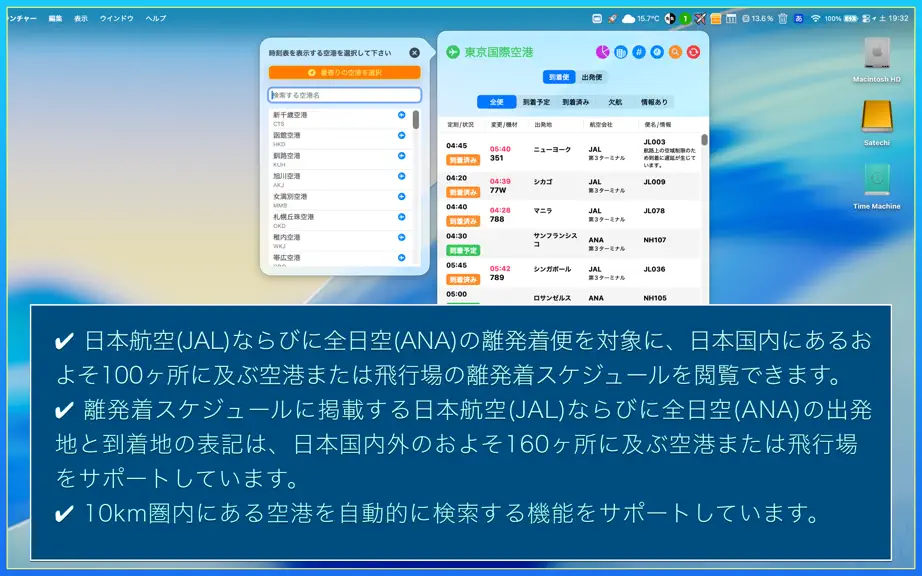This screenshot has width=922, height=576.
Task: Click the green airplane icon beside 東京国際空港
Action: 453,52
